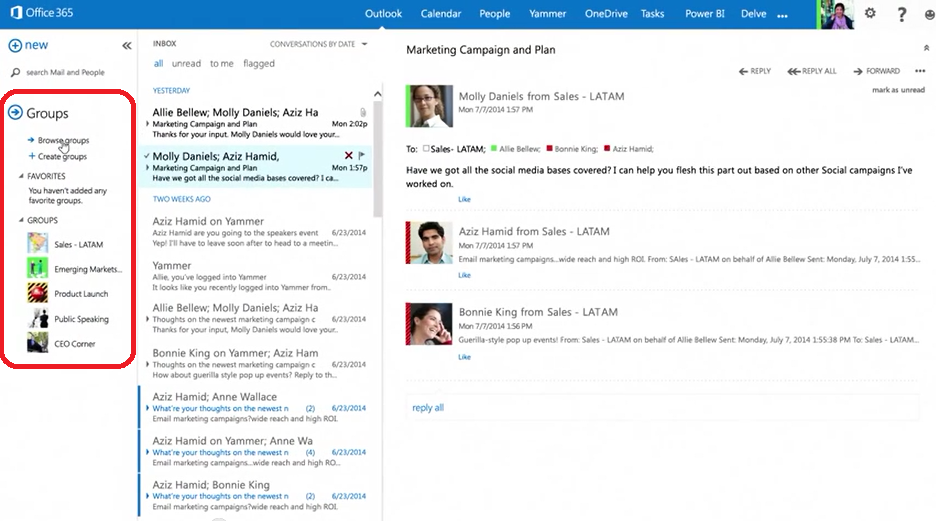Open the Help question mark

tap(902, 14)
